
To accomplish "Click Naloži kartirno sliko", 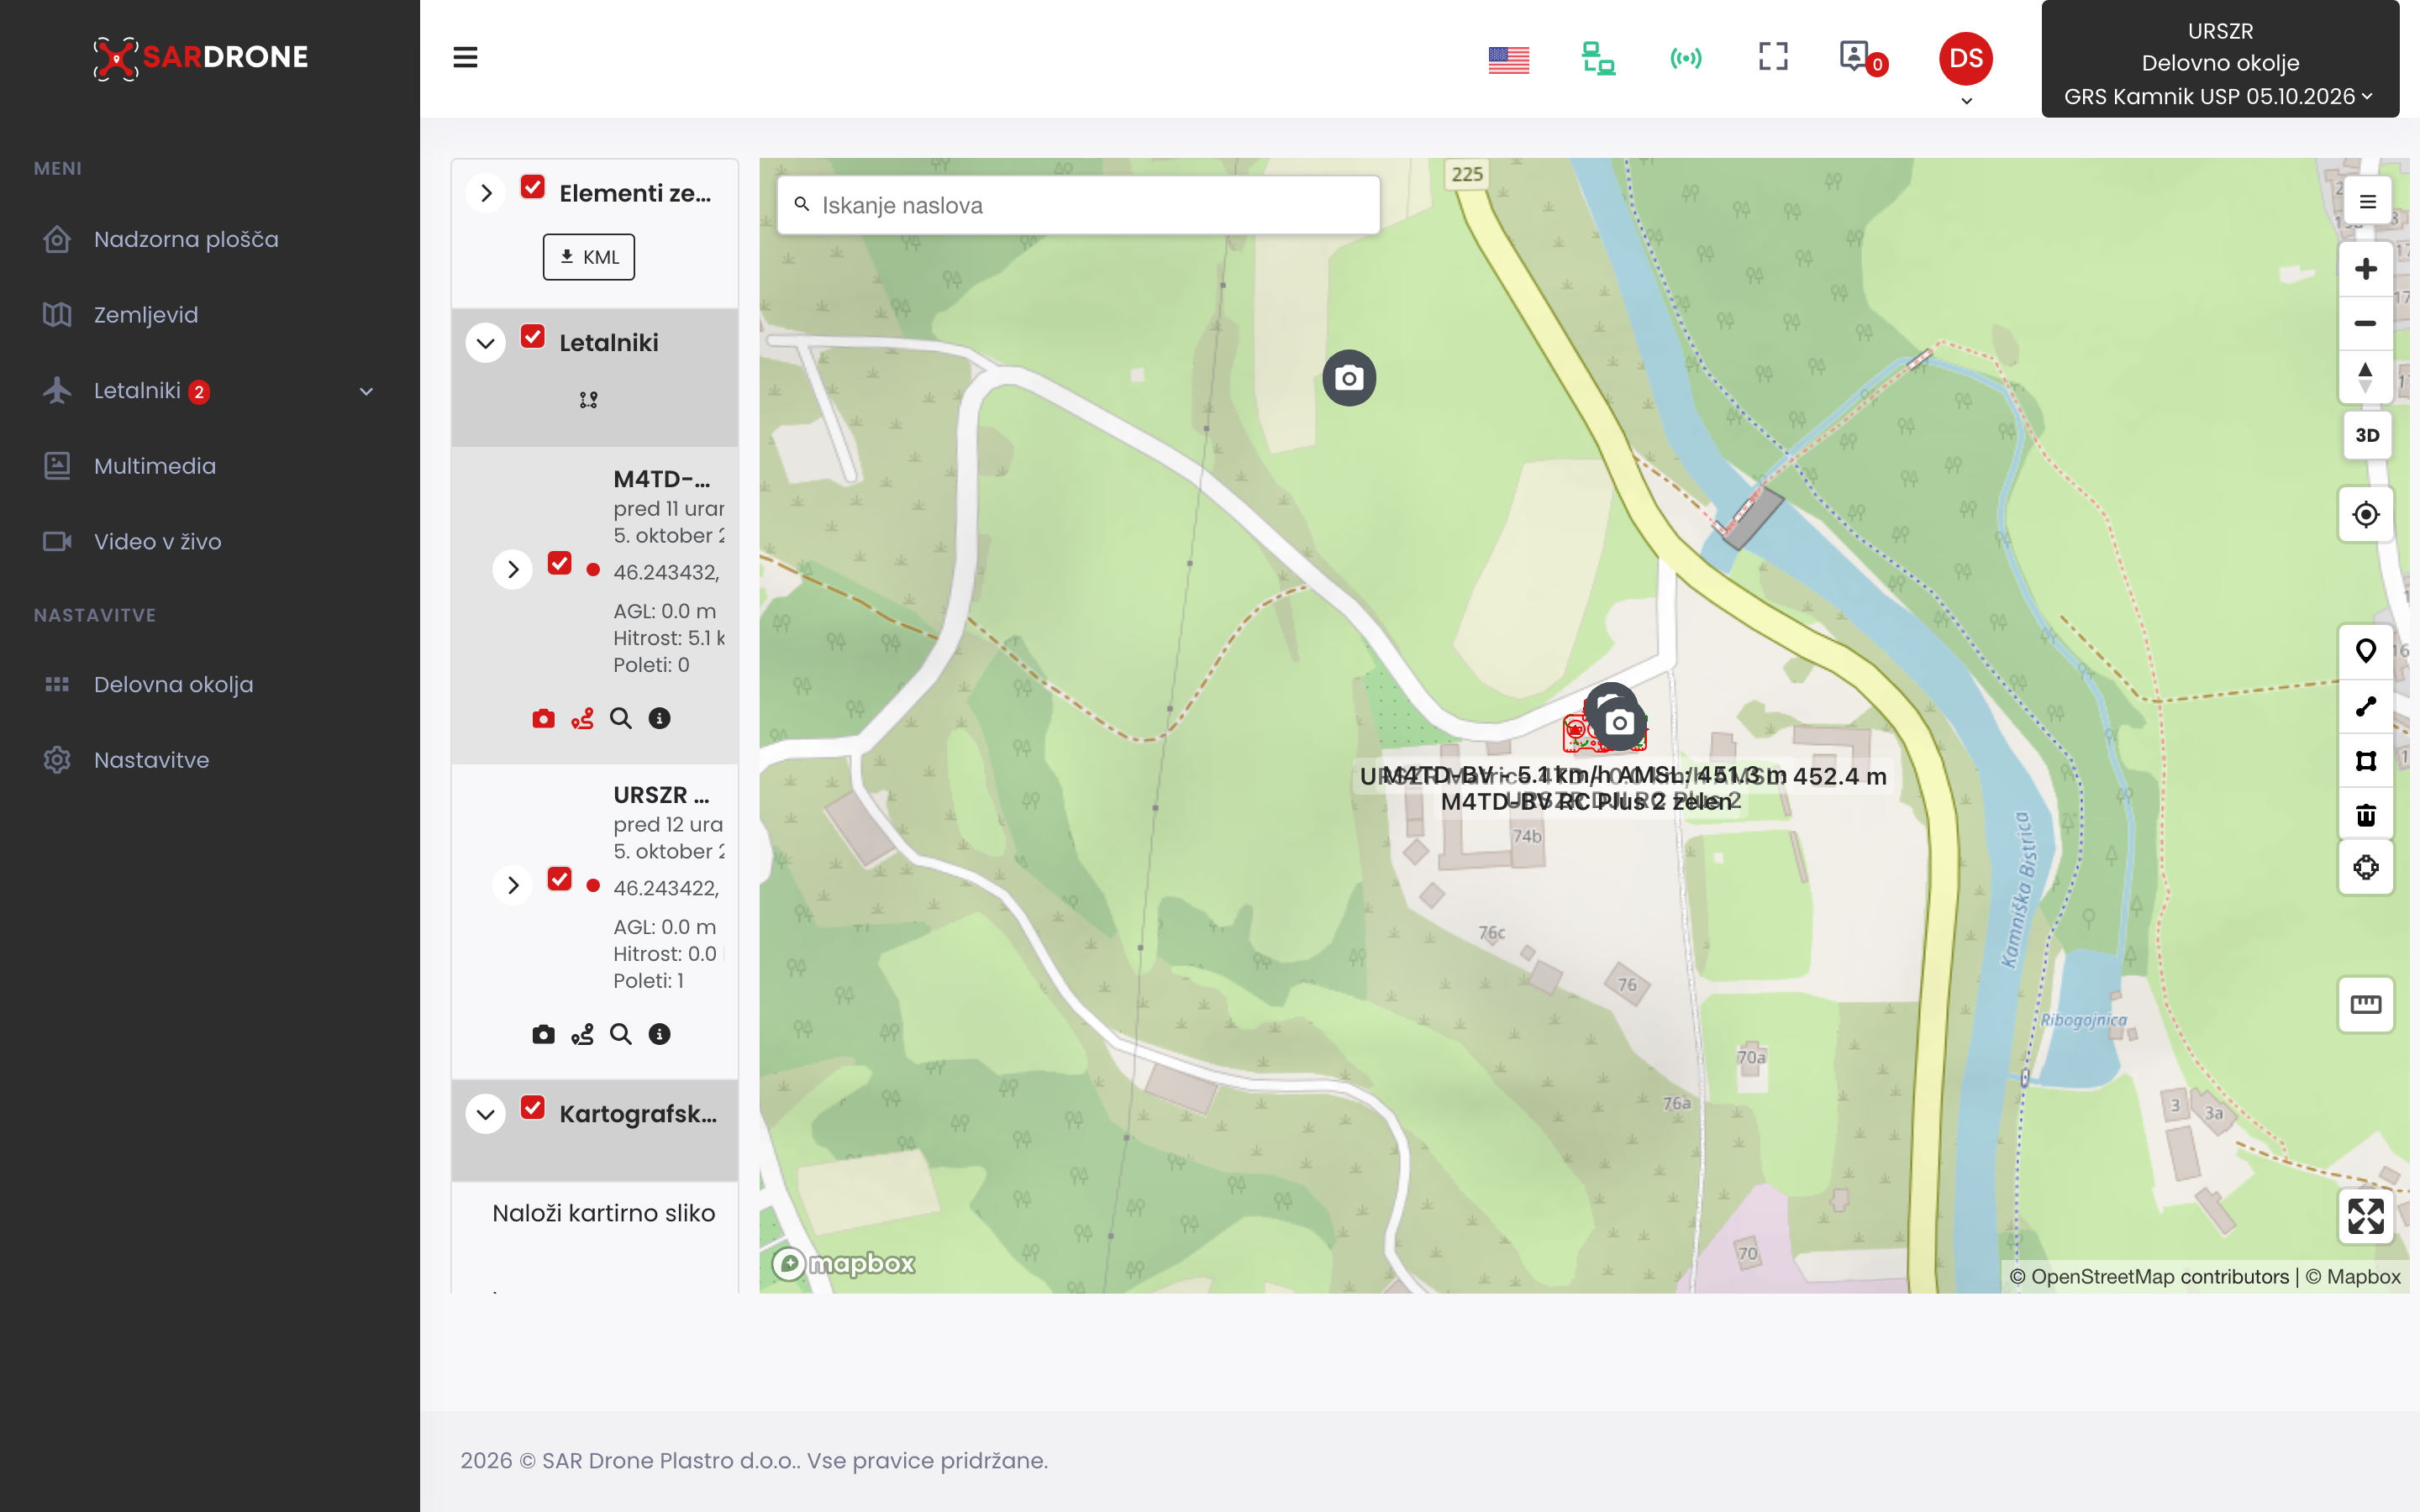I will point(603,1213).
